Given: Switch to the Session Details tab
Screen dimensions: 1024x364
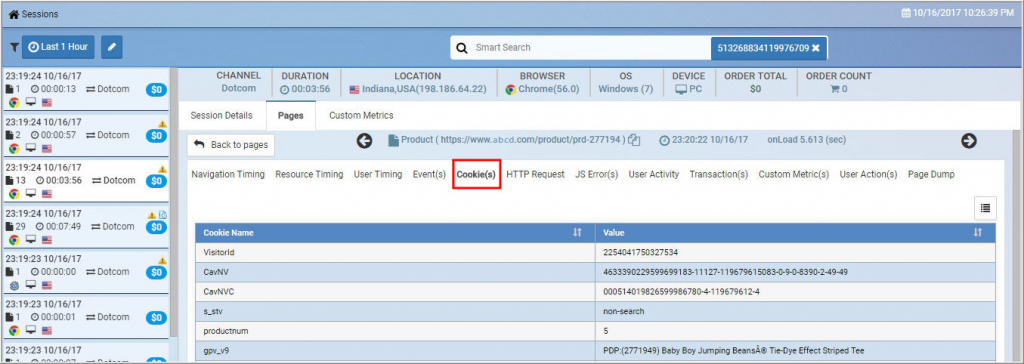Looking at the screenshot, I should coord(221,116).
